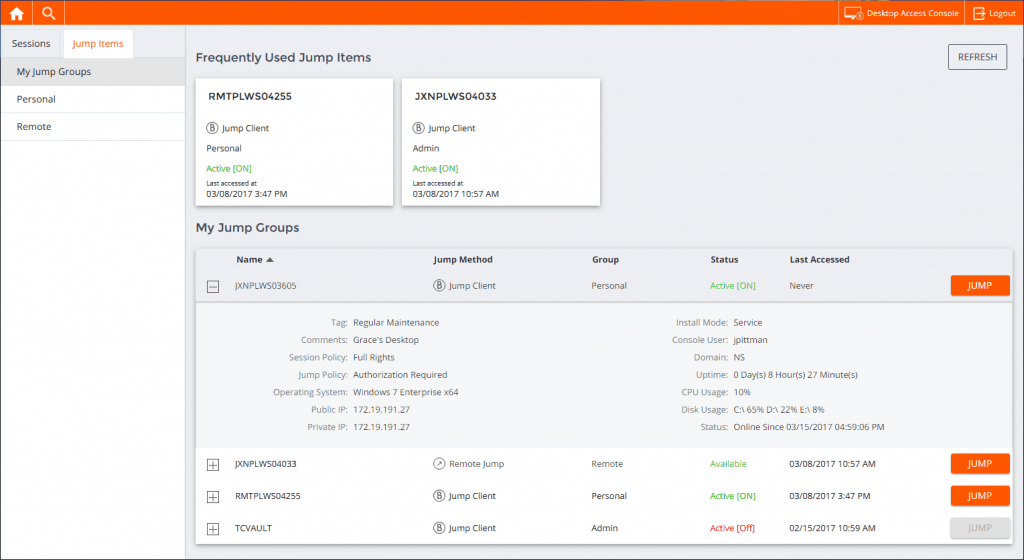Click the 'Authorization Required' jump policy value

coord(400,375)
